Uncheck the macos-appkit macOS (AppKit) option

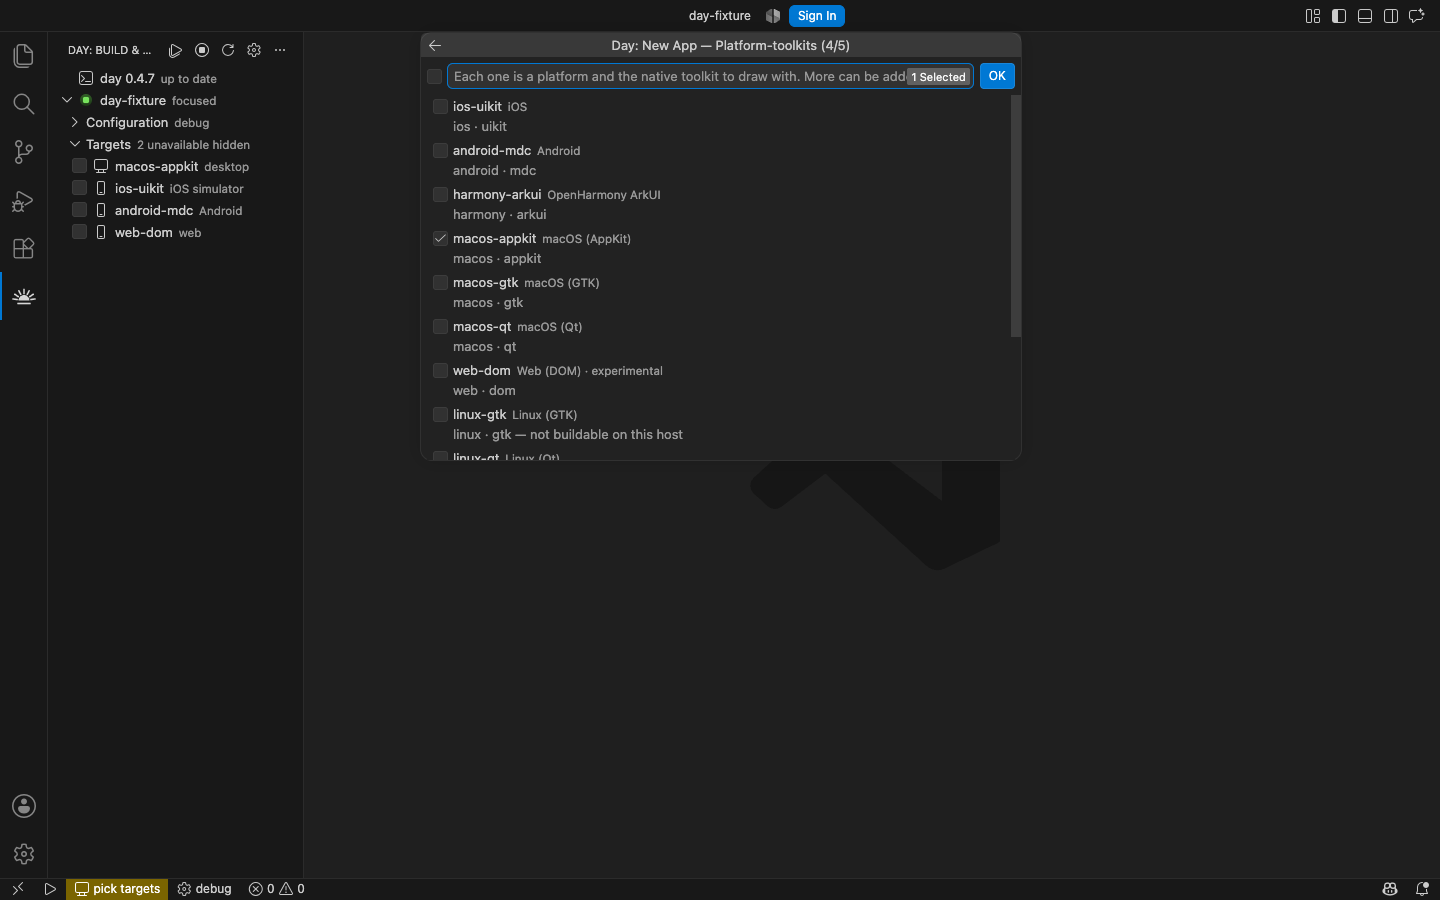[x=440, y=238]
